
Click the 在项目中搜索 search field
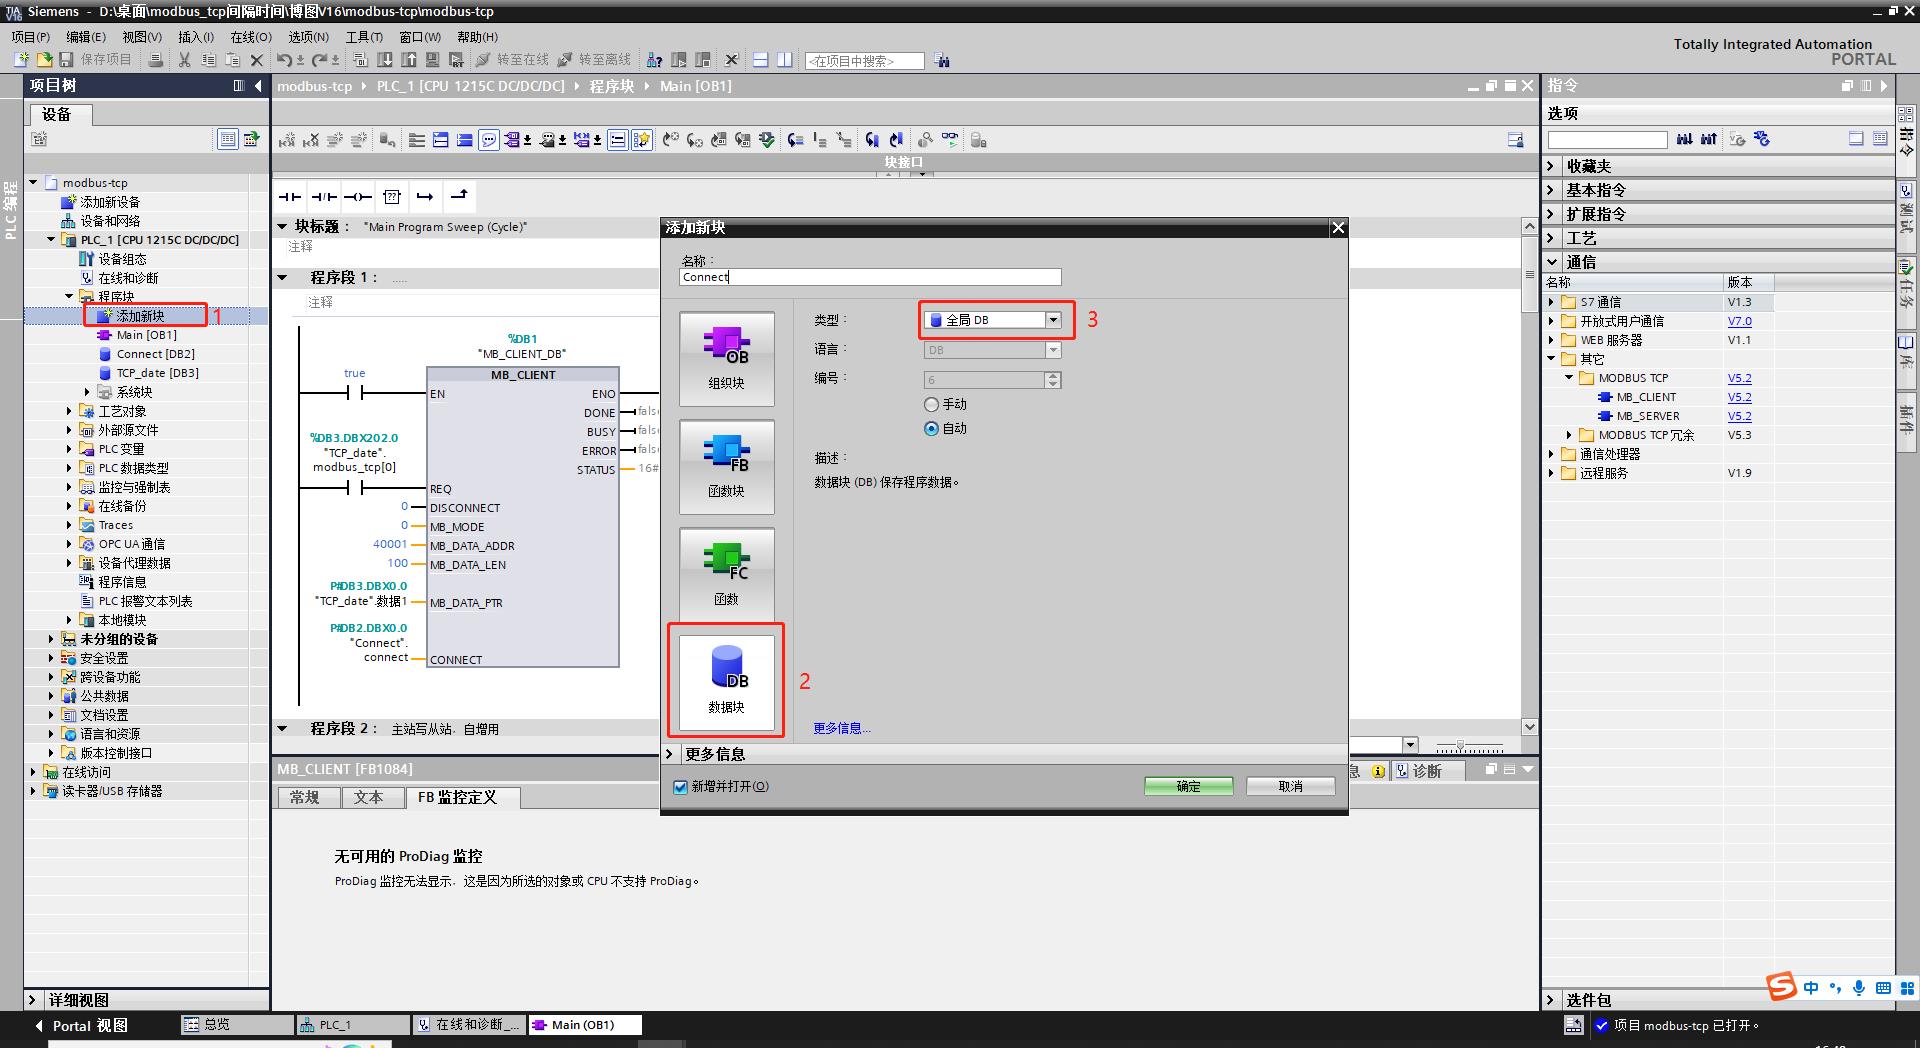(865, 61)
